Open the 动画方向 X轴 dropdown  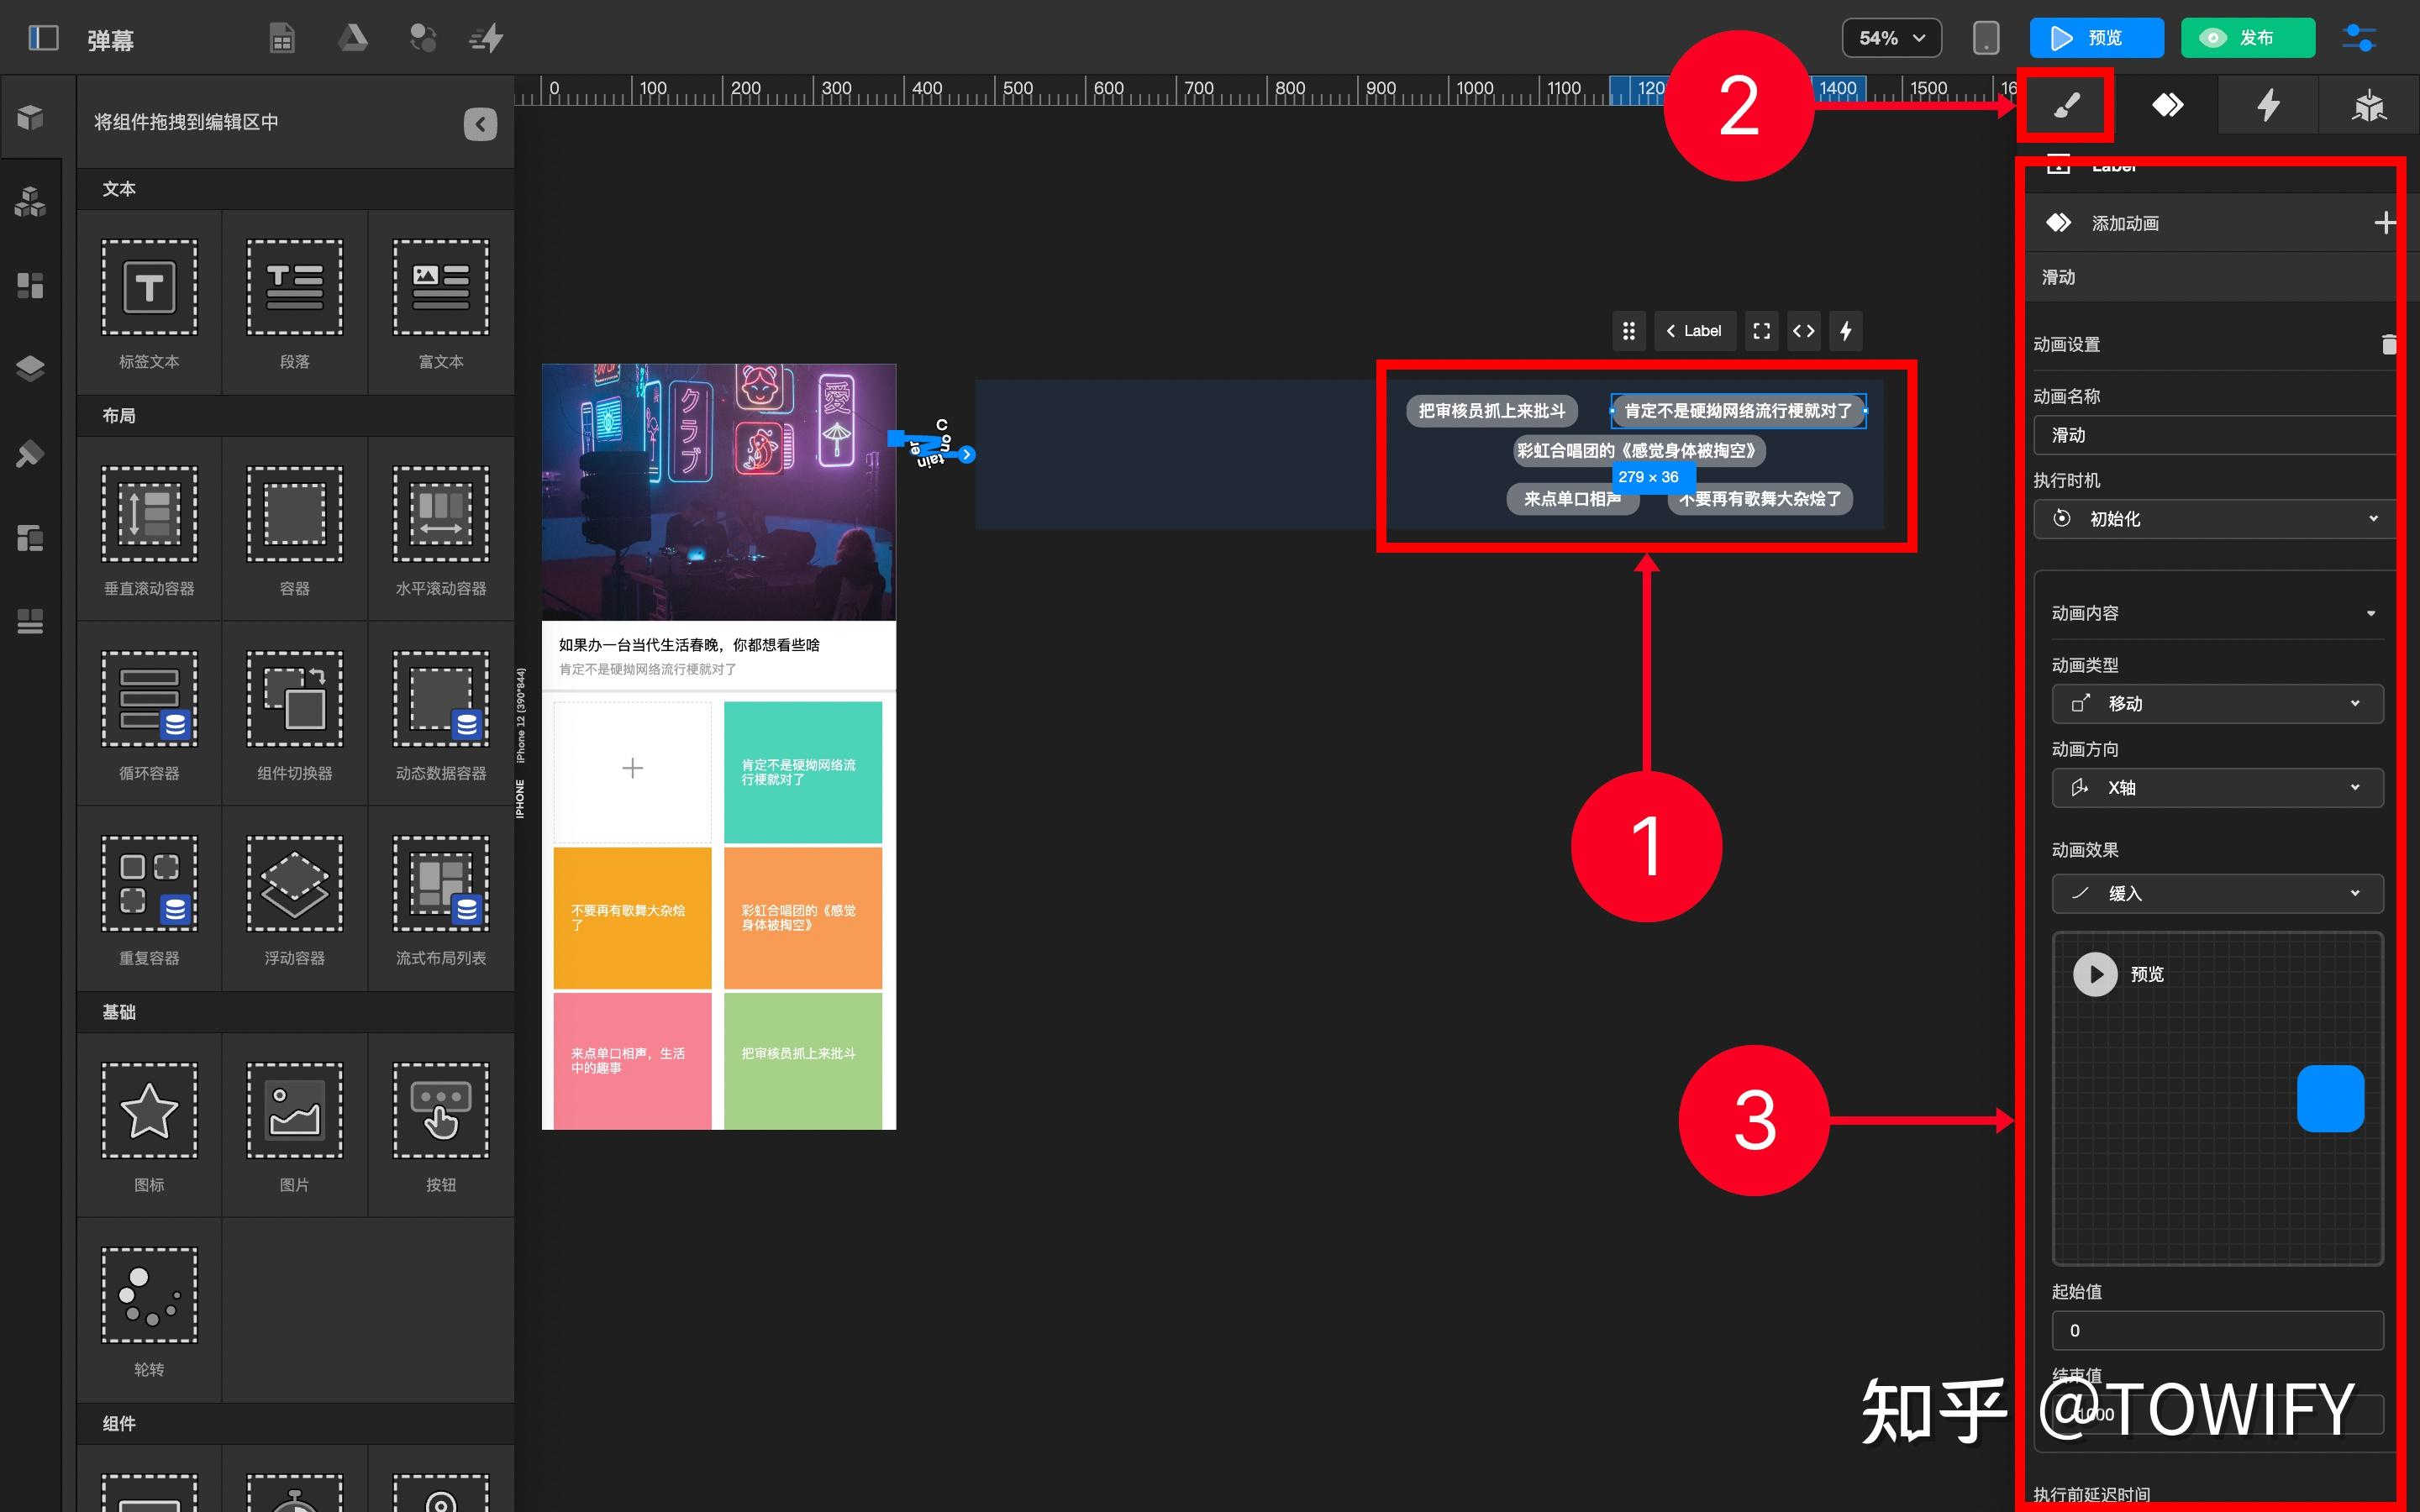(2217, 788)
